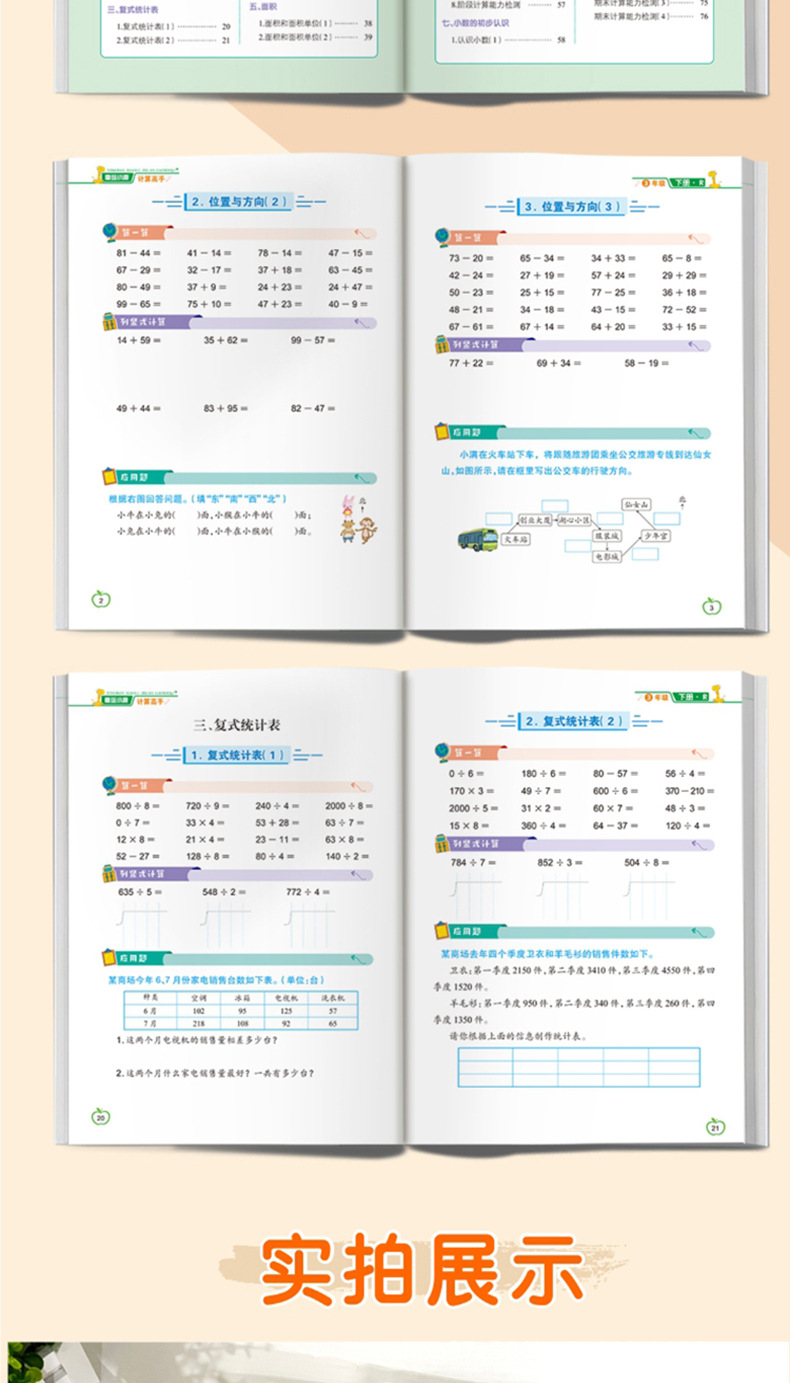Click the calculator icon on page 20
The image size is (790, 1383).
tap(111, 873)
